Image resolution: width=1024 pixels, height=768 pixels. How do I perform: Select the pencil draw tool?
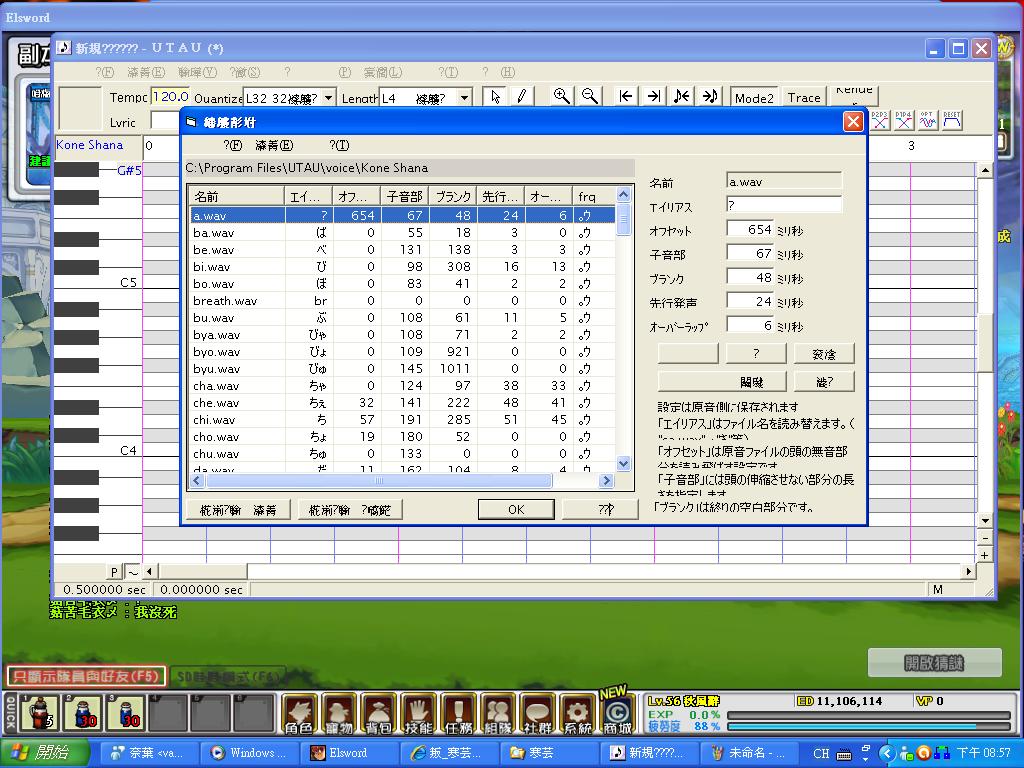coord(521,97)
